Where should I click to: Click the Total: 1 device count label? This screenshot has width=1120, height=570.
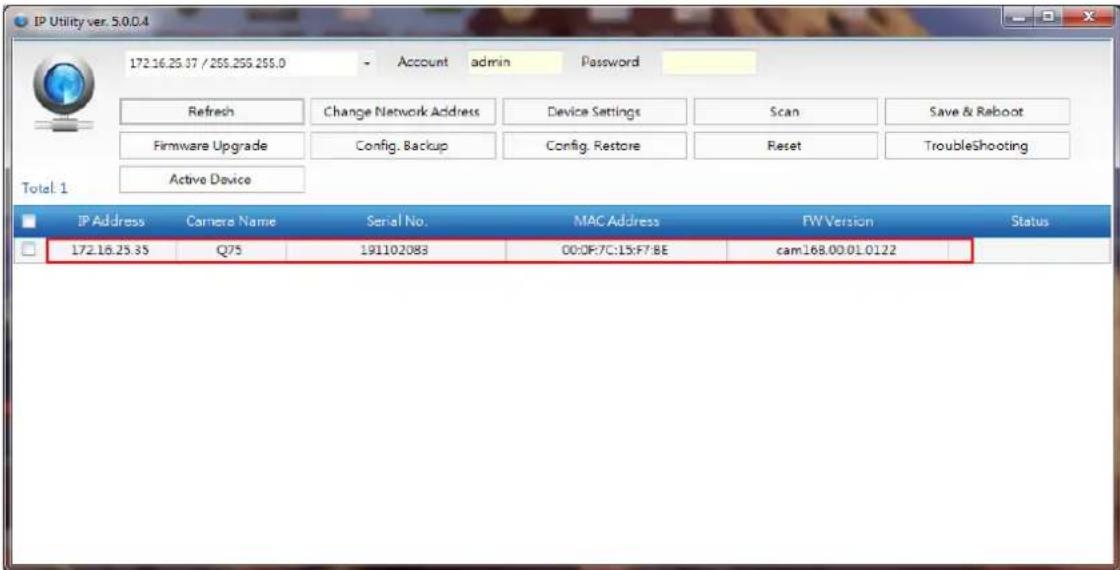pos(45,189)
